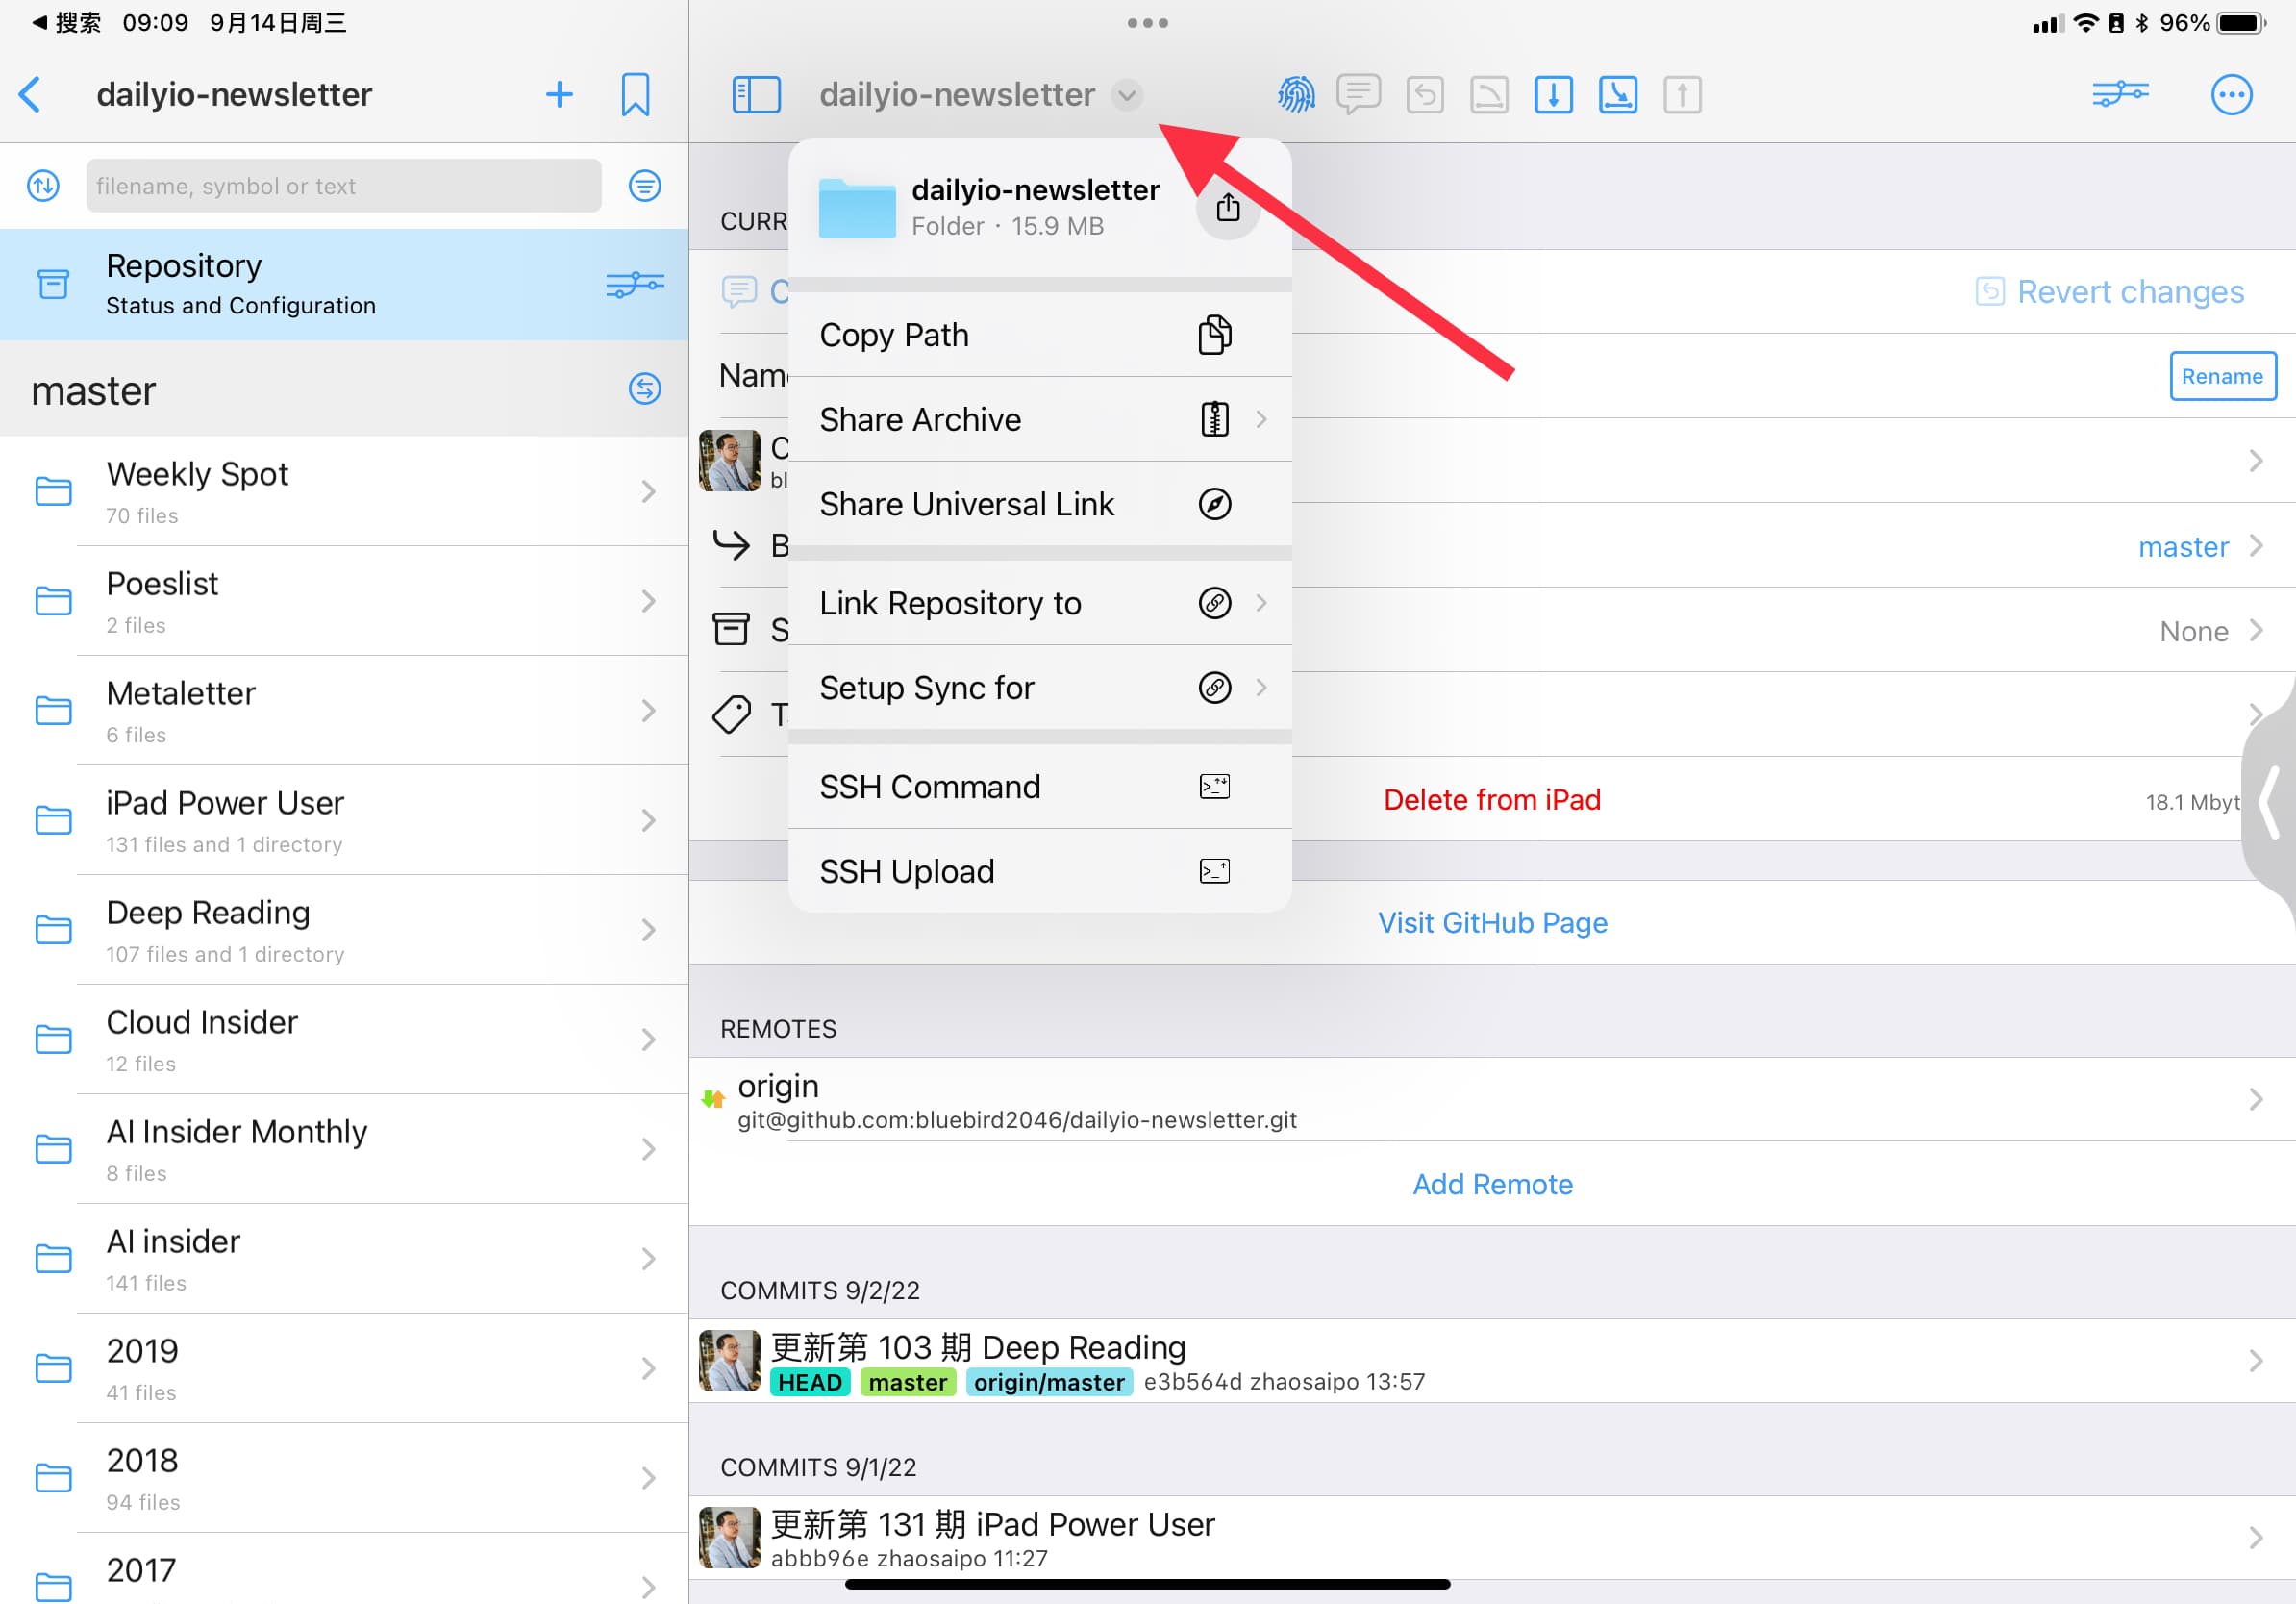Click the Rename button
Viewport: 2296px width, 1604px height.
[2222, 376]
